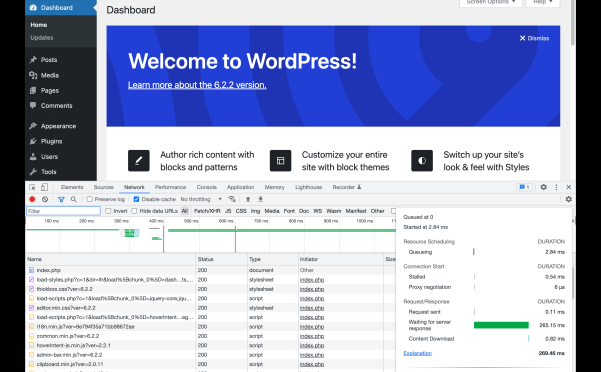
Task: Sort by the Status column header
Action: click(222, 259)
